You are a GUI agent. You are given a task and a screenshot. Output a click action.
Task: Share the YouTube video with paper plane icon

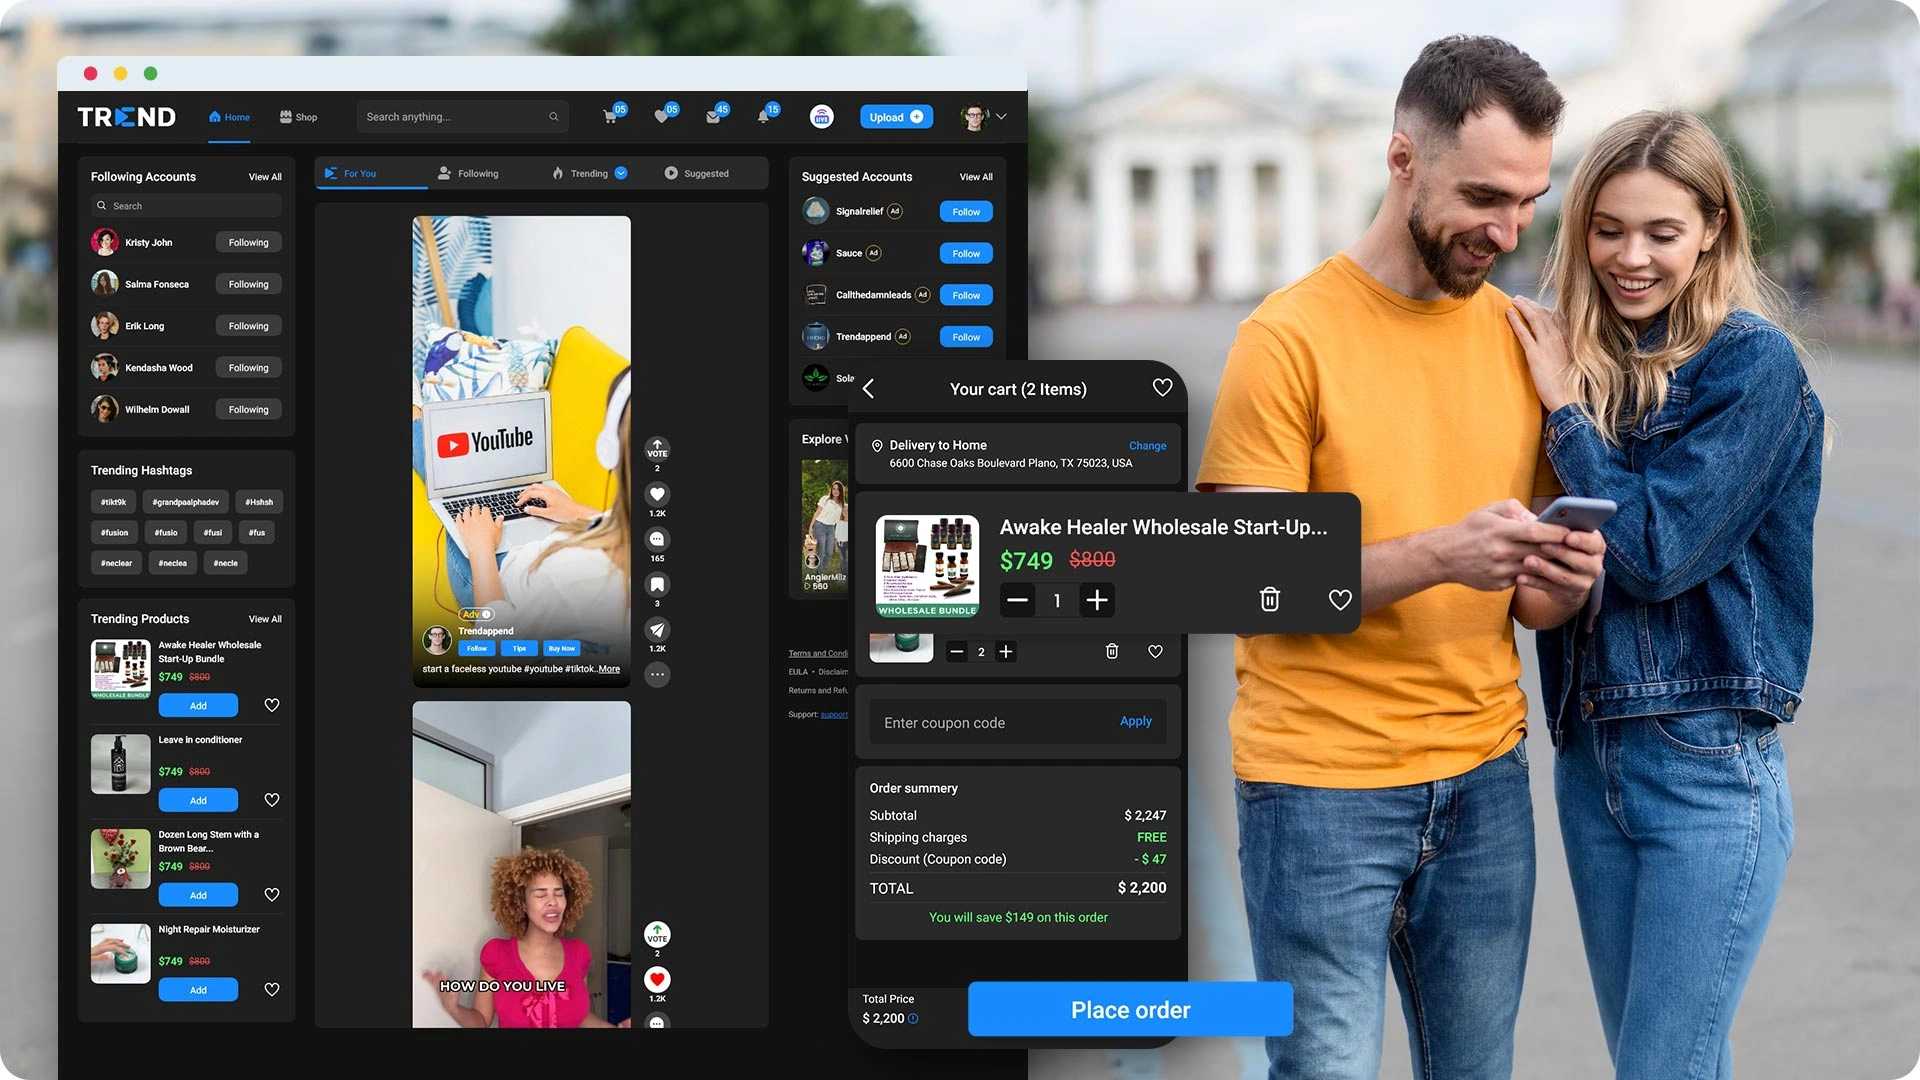657,629
